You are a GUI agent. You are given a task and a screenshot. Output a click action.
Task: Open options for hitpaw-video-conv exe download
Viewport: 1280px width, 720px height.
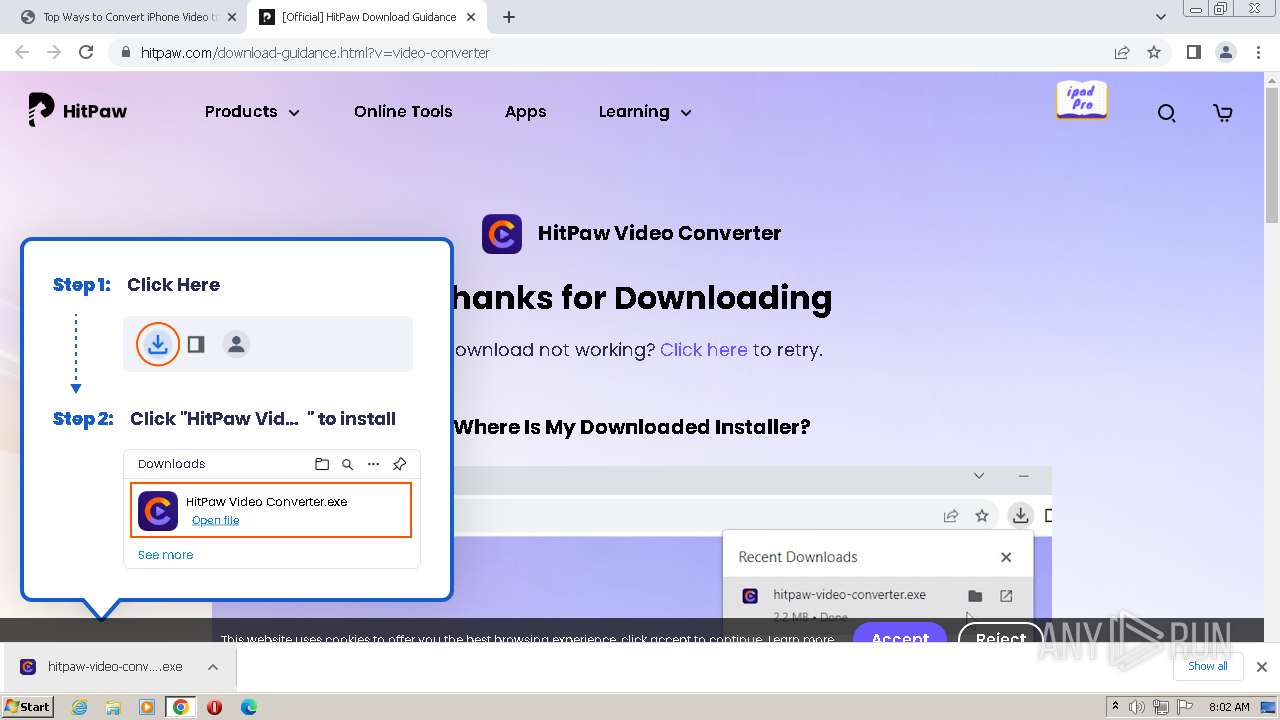[x=213, y=667]
